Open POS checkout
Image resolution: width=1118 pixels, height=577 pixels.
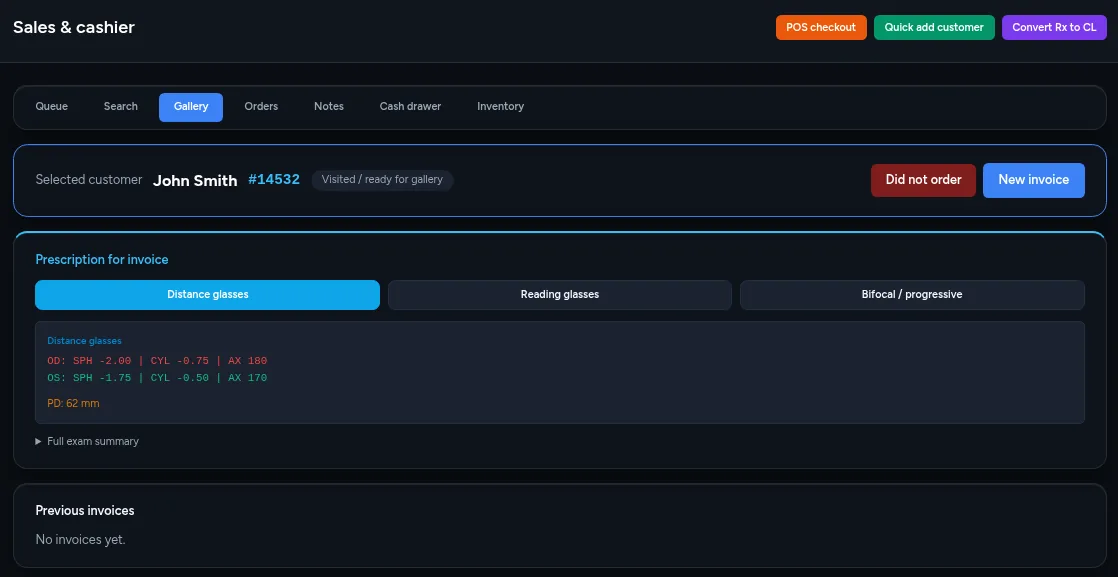point(821,27)
